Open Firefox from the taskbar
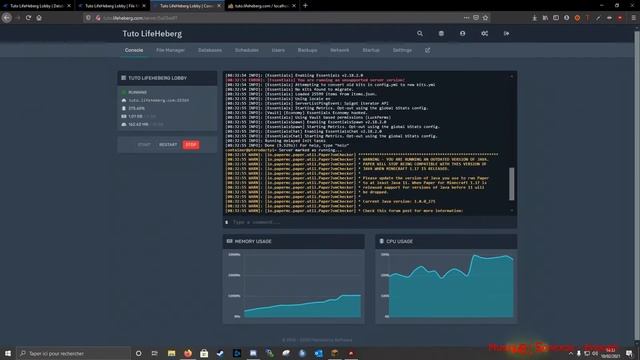The height and width of the screenshot is (360, 640). pos(188,353)
